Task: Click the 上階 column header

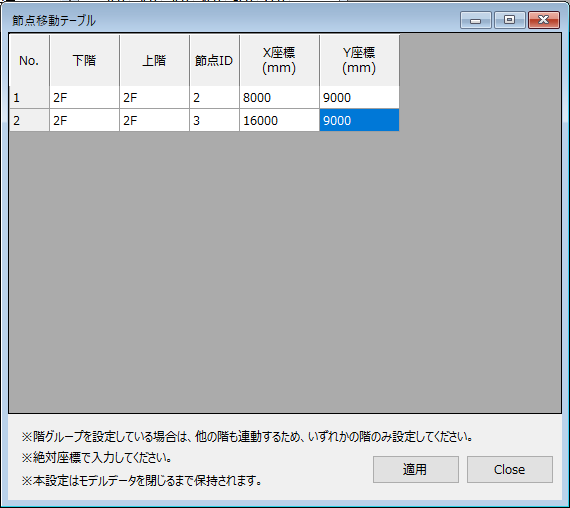Action: coord(154,60)
